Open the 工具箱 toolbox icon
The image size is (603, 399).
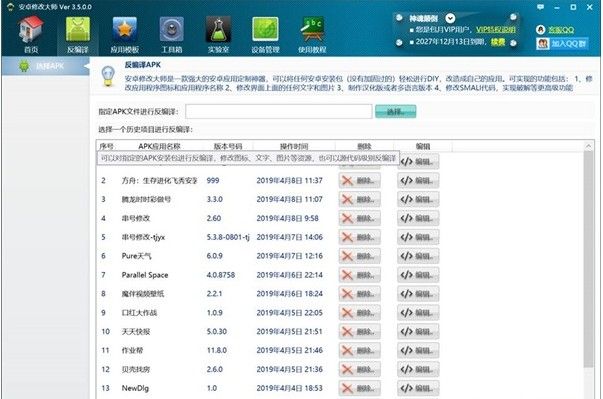click(172, 34)
